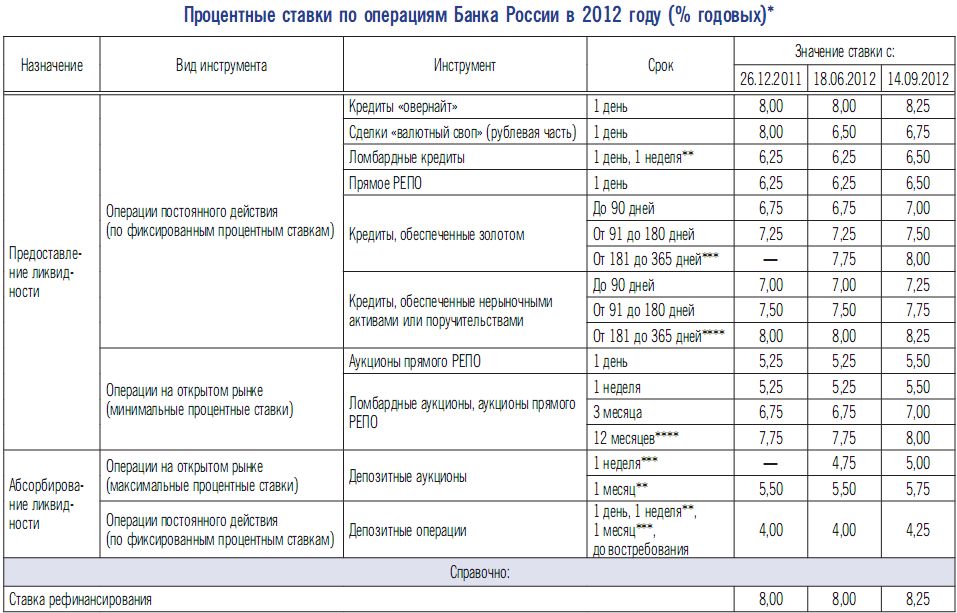Click the 'Ставка рефинансирования' row label
The height and width of the screenshot is (613, 957).
(x=80, y=600)
